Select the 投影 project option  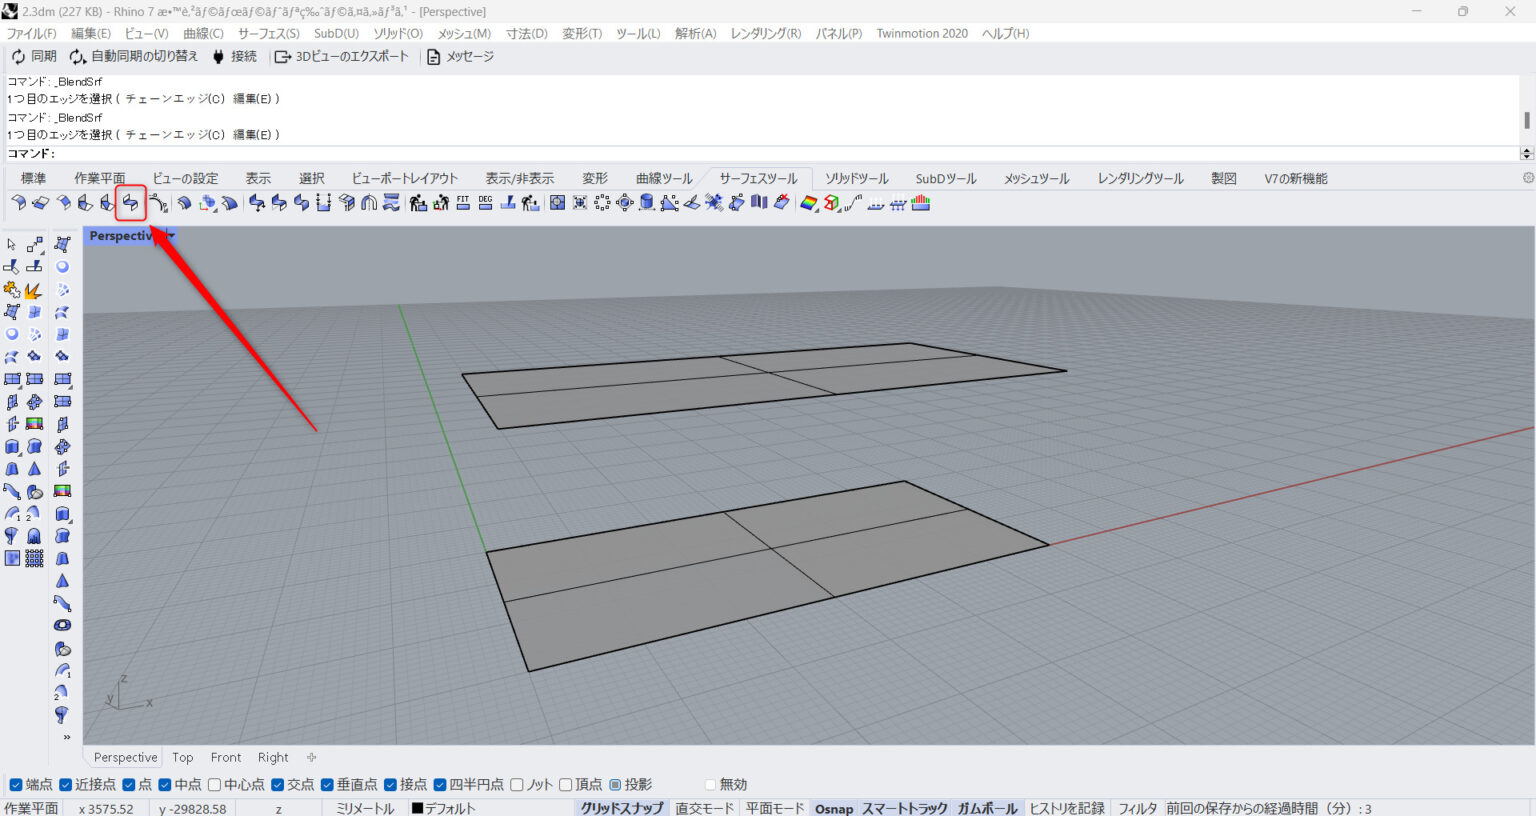point(615,785)
